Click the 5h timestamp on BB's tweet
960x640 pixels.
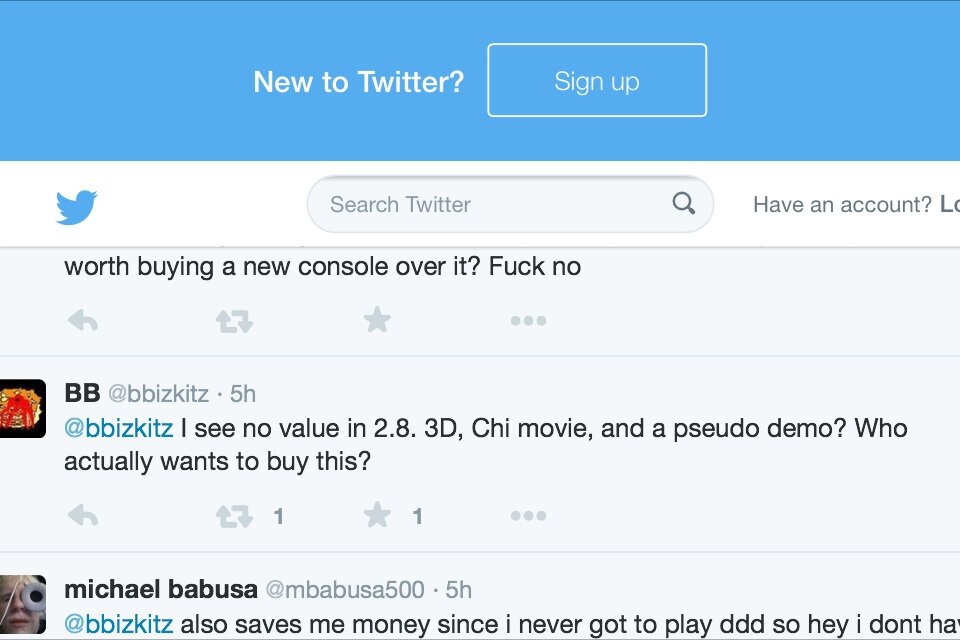pyautogui.click(x=243, y=393)
